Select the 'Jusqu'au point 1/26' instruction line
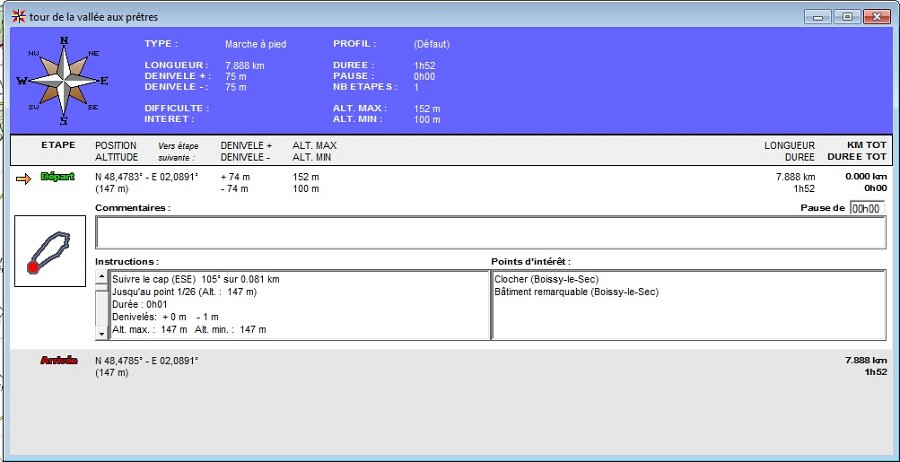Viewport: 900px width, 462px height. tap(184, 292)
